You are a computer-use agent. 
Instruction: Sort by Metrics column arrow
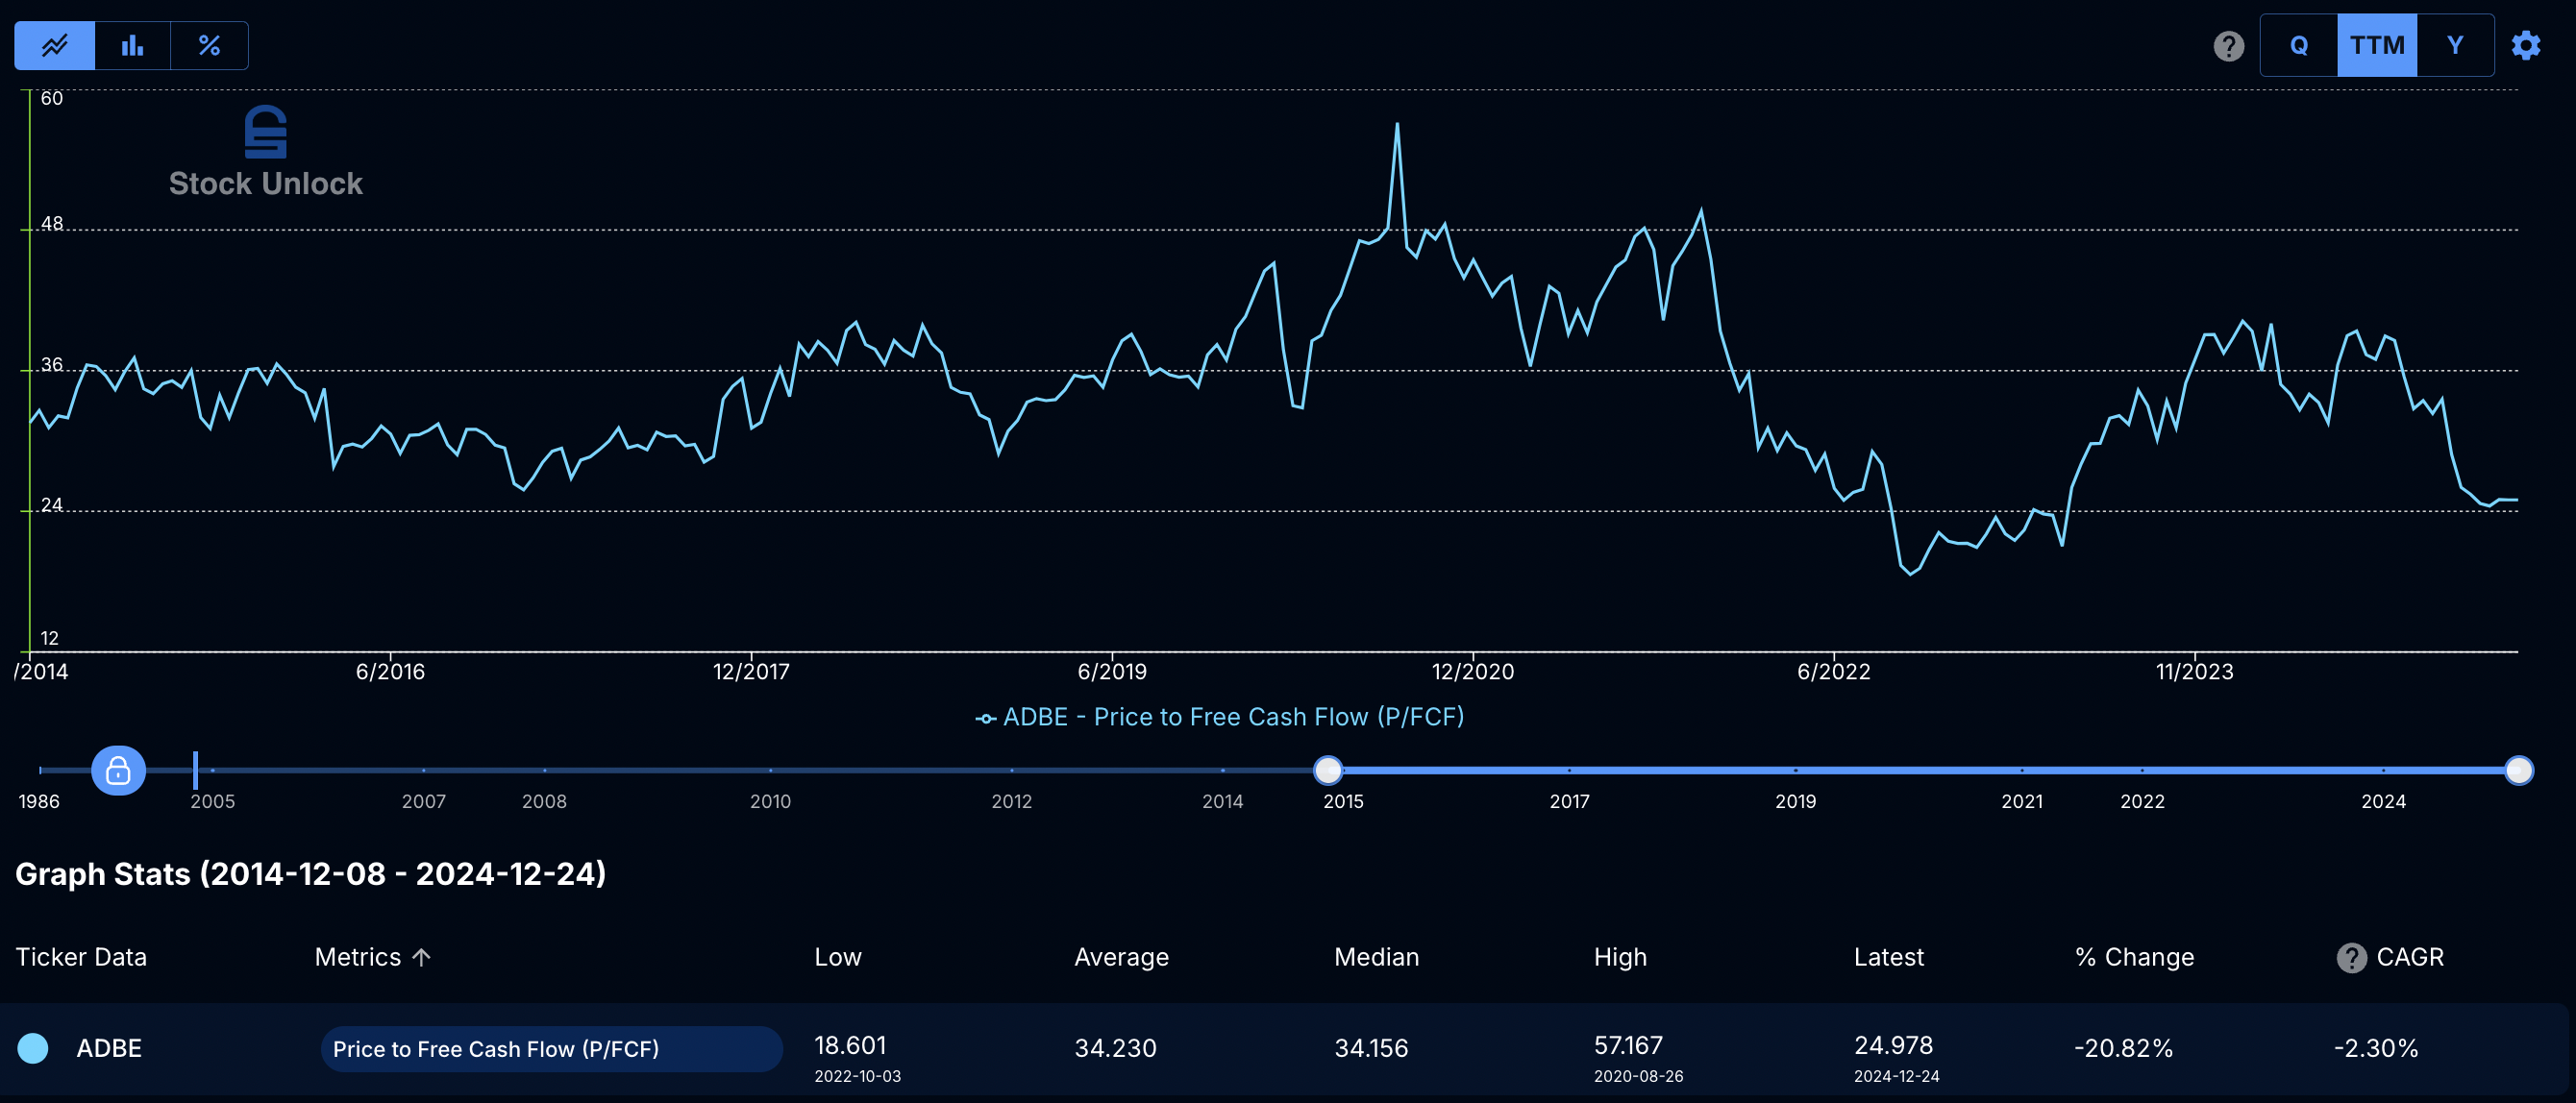click(421, 957)
